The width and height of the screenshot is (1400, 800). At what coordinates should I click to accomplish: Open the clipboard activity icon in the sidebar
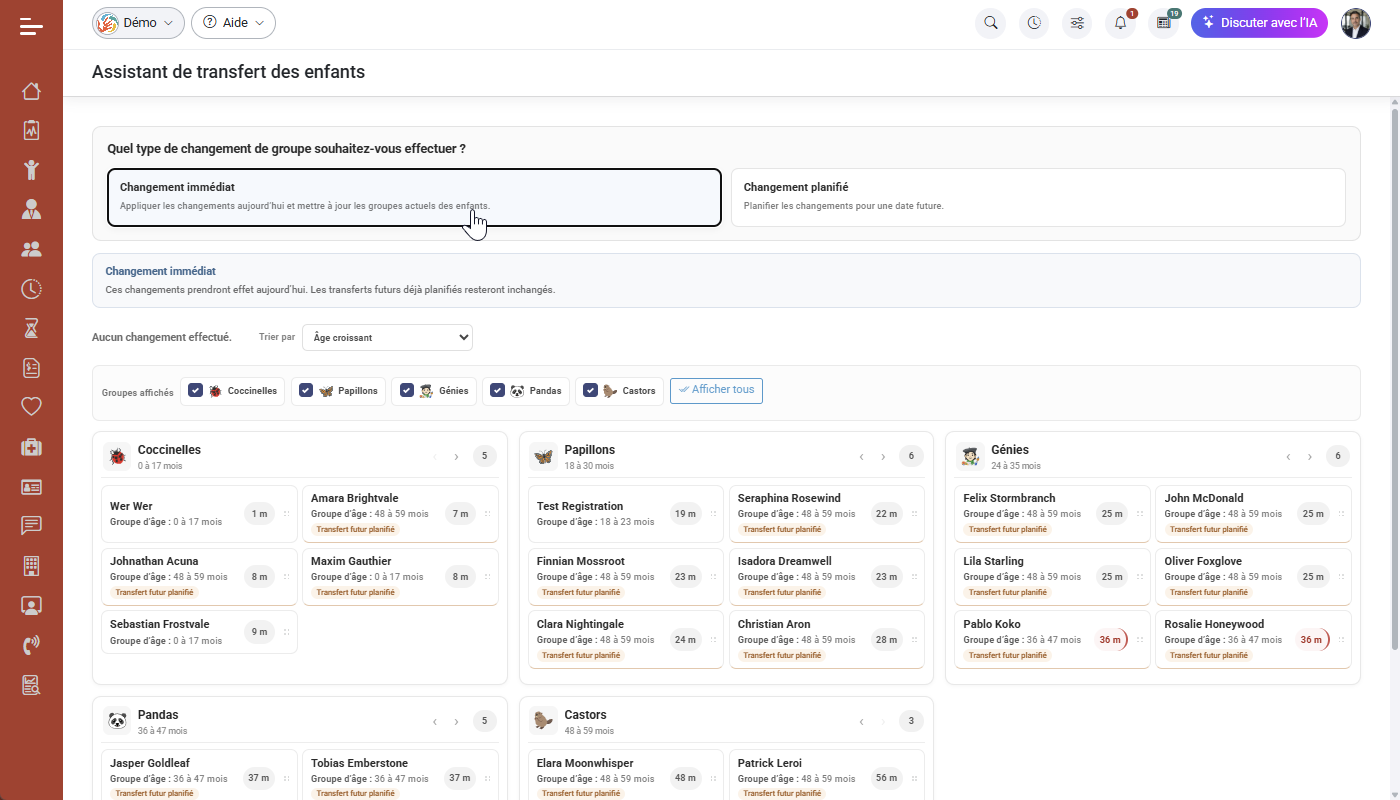(31, 130)
